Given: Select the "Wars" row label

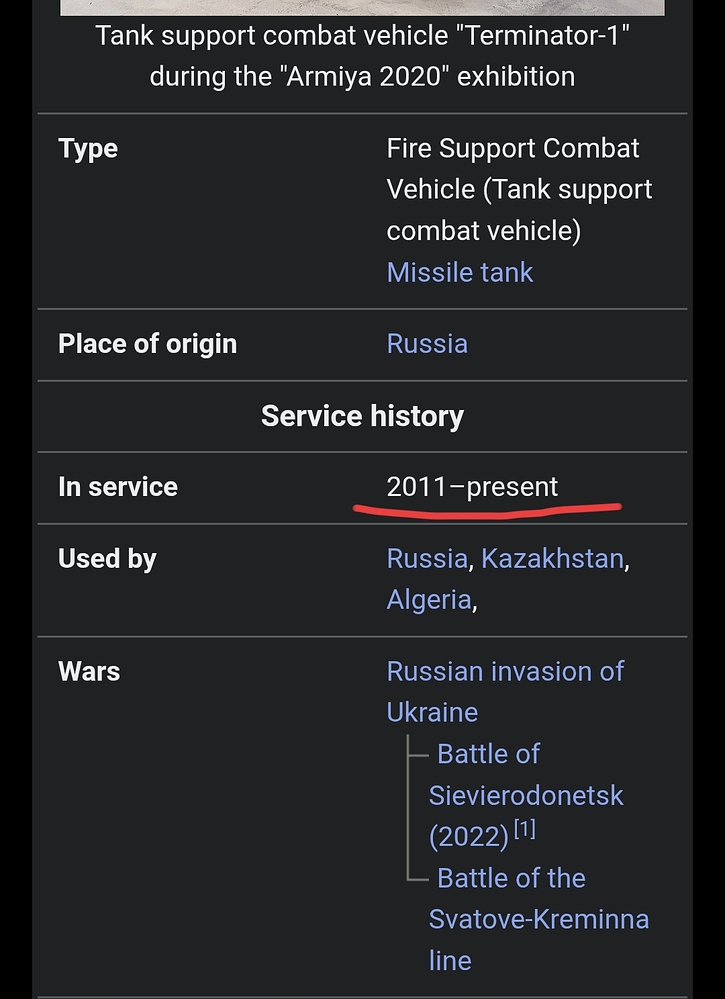Looking at the screenshot, I should 88,671.
